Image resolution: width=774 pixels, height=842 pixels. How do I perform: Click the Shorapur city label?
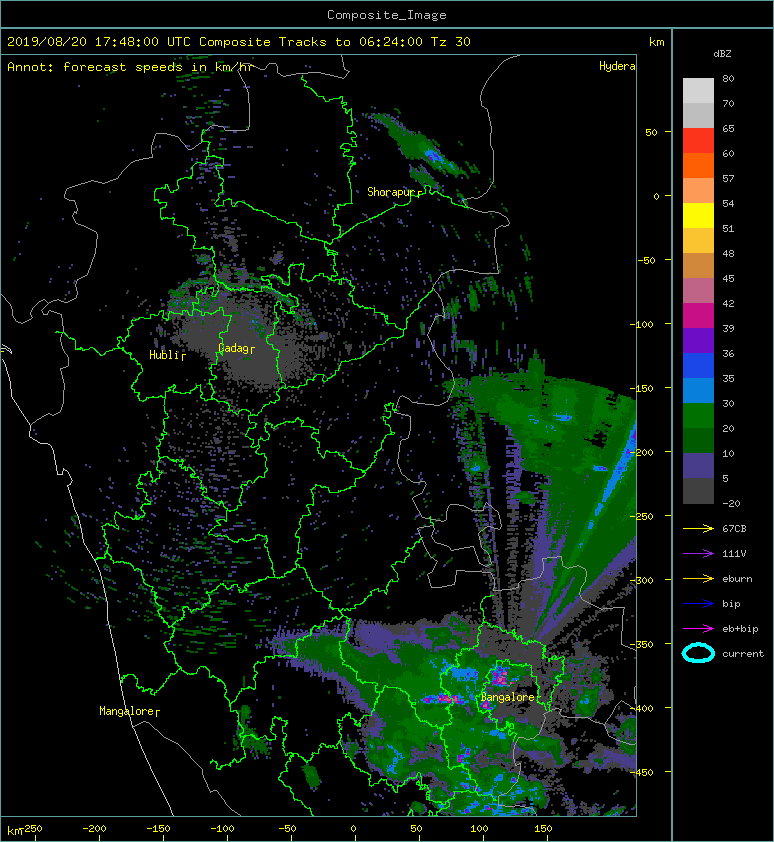pos(392,192)
